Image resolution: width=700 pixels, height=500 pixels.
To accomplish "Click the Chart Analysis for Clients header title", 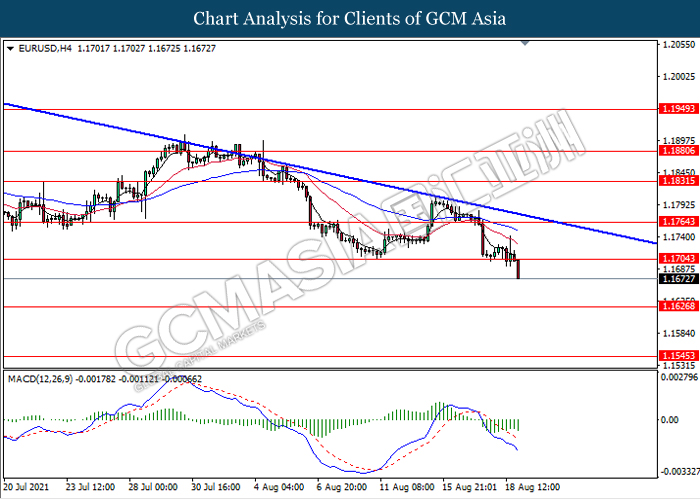I will pyautogui.click(x=350, y=19).
